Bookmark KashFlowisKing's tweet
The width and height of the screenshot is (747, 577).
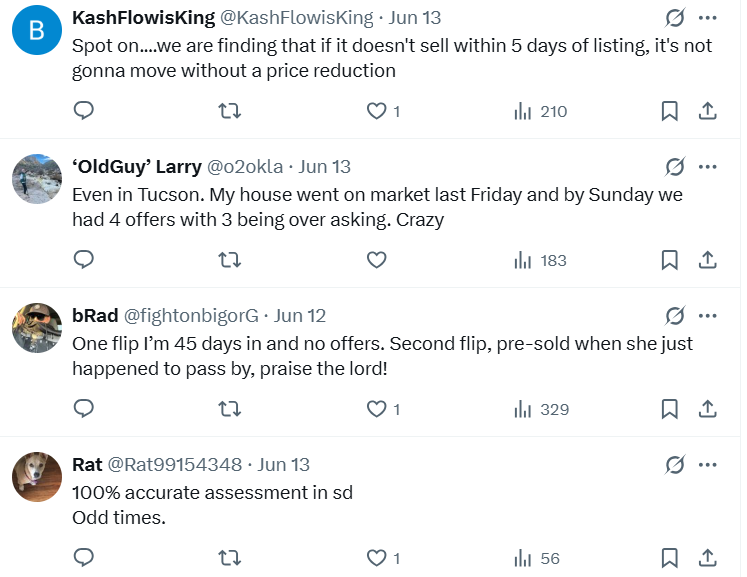tap(669, 111)
